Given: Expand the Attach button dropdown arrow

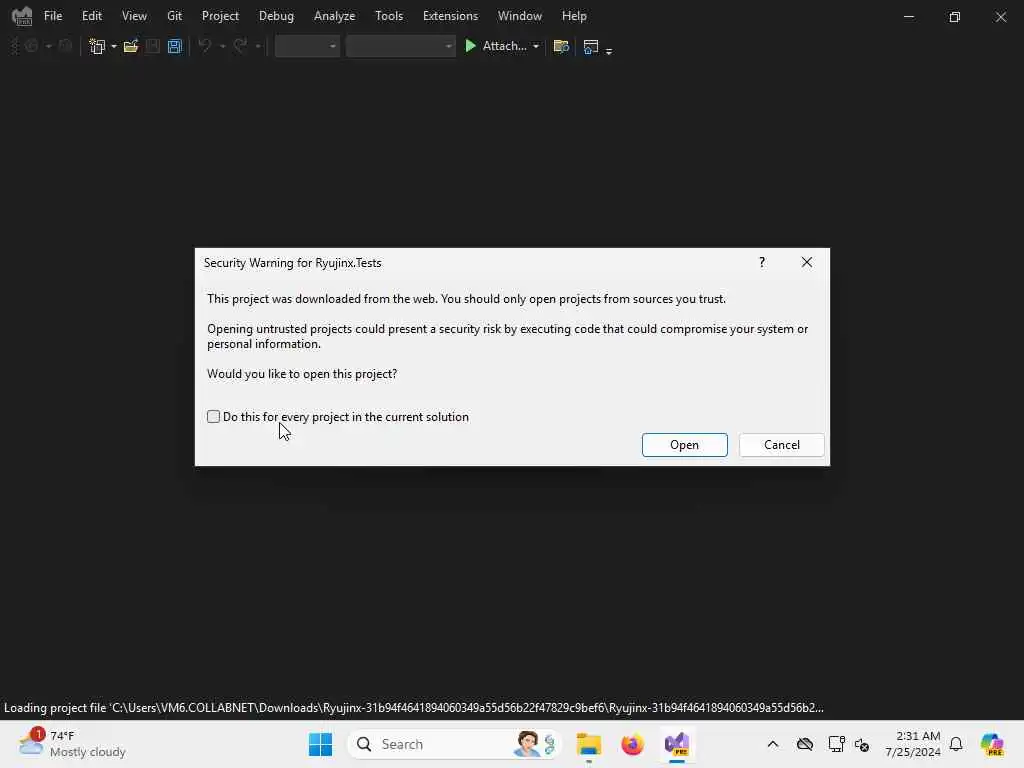Looking at the screenshot, I should tap(536, 46).
